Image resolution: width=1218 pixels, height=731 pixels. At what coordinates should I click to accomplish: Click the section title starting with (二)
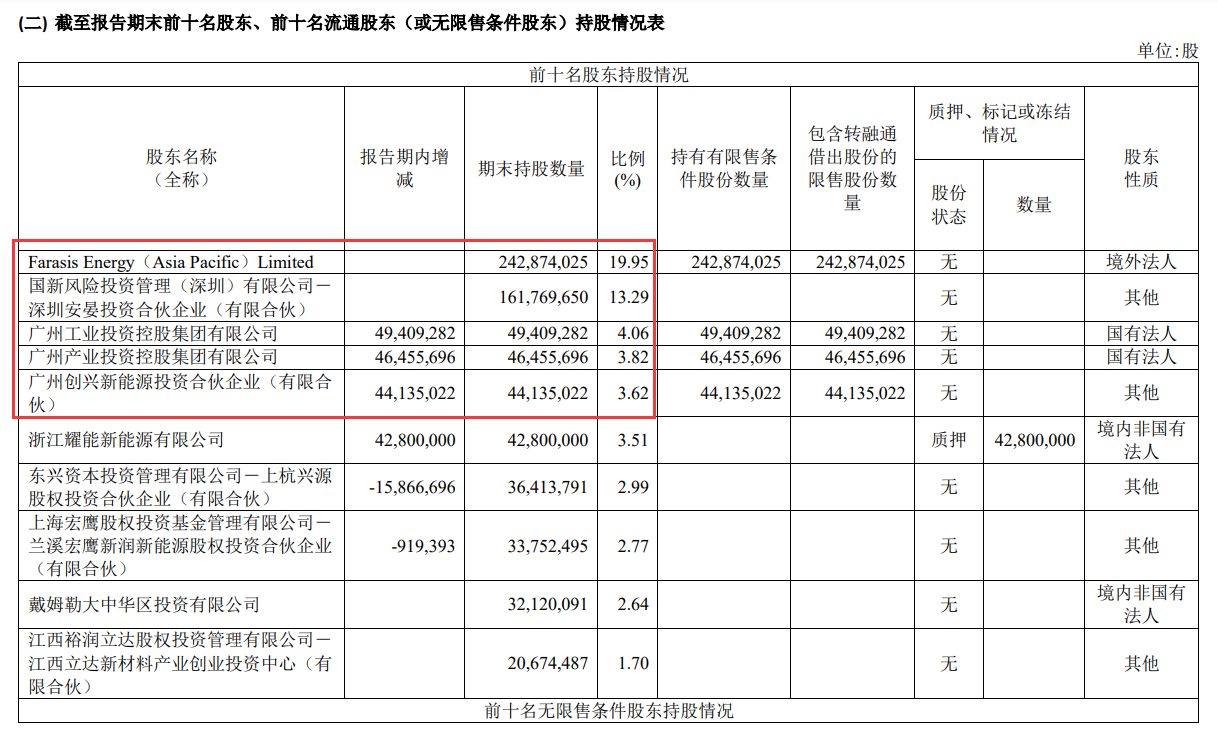[341, 23]
